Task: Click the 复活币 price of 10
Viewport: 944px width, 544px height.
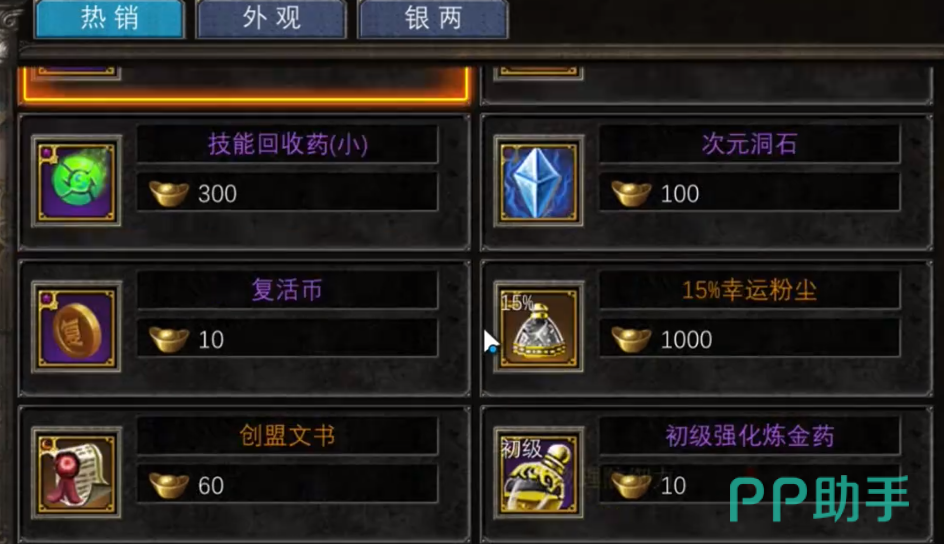Action: tap(211, 340)
